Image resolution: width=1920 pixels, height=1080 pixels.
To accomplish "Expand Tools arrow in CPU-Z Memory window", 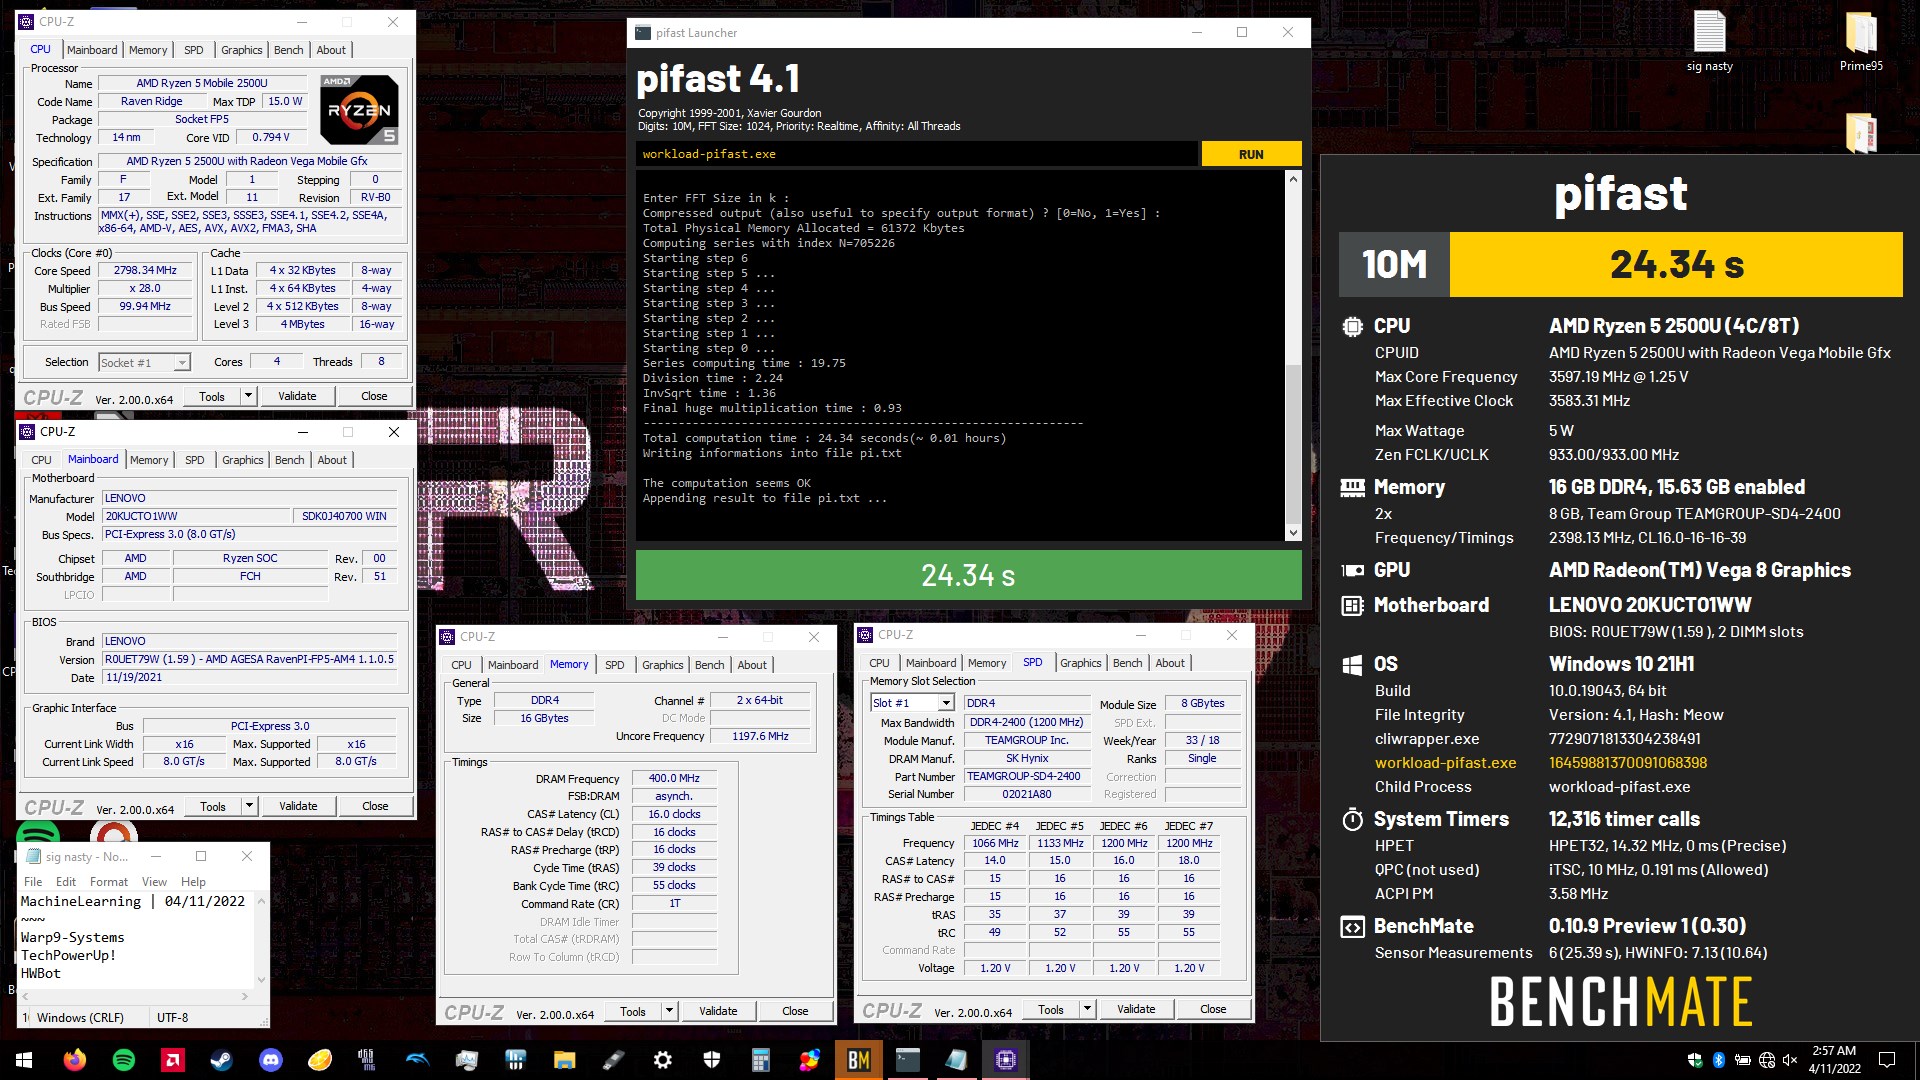I will point(669,1011).
